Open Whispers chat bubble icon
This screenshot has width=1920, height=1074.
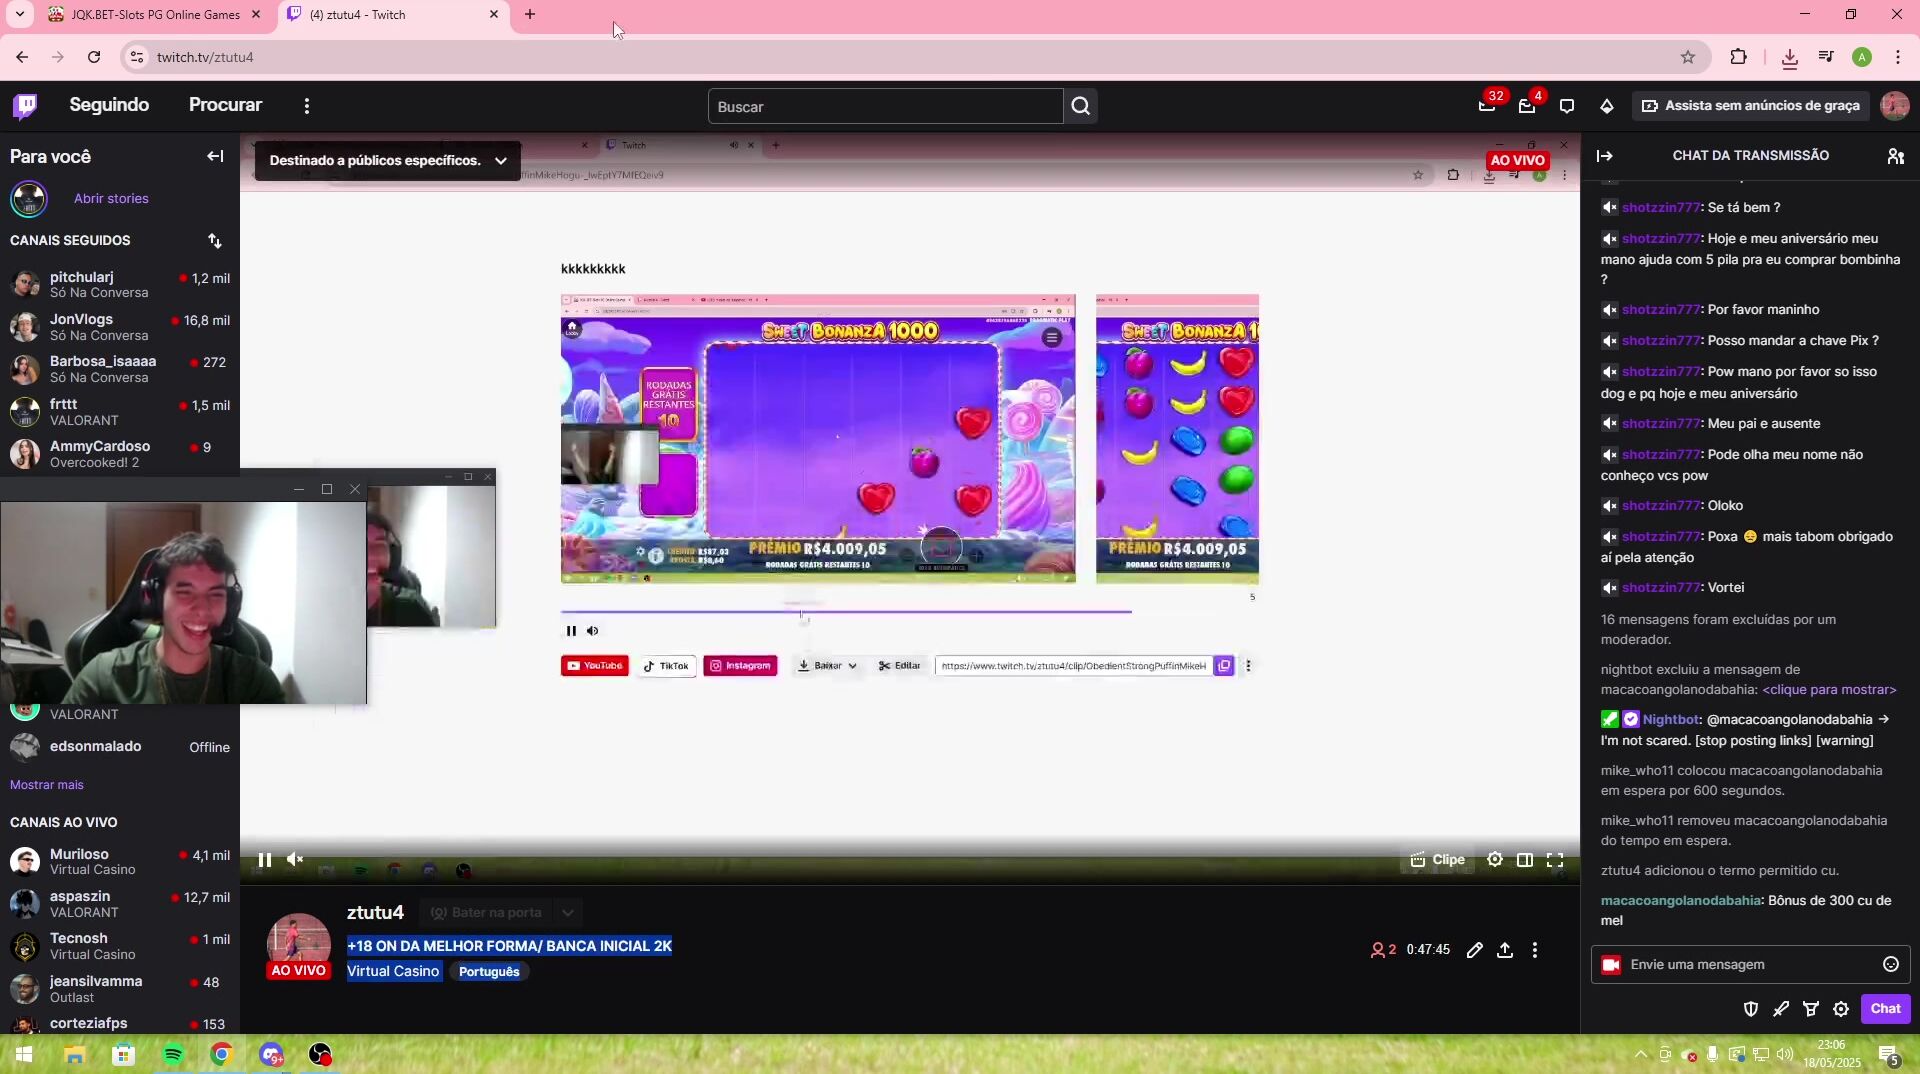(x=1567, y=106)
